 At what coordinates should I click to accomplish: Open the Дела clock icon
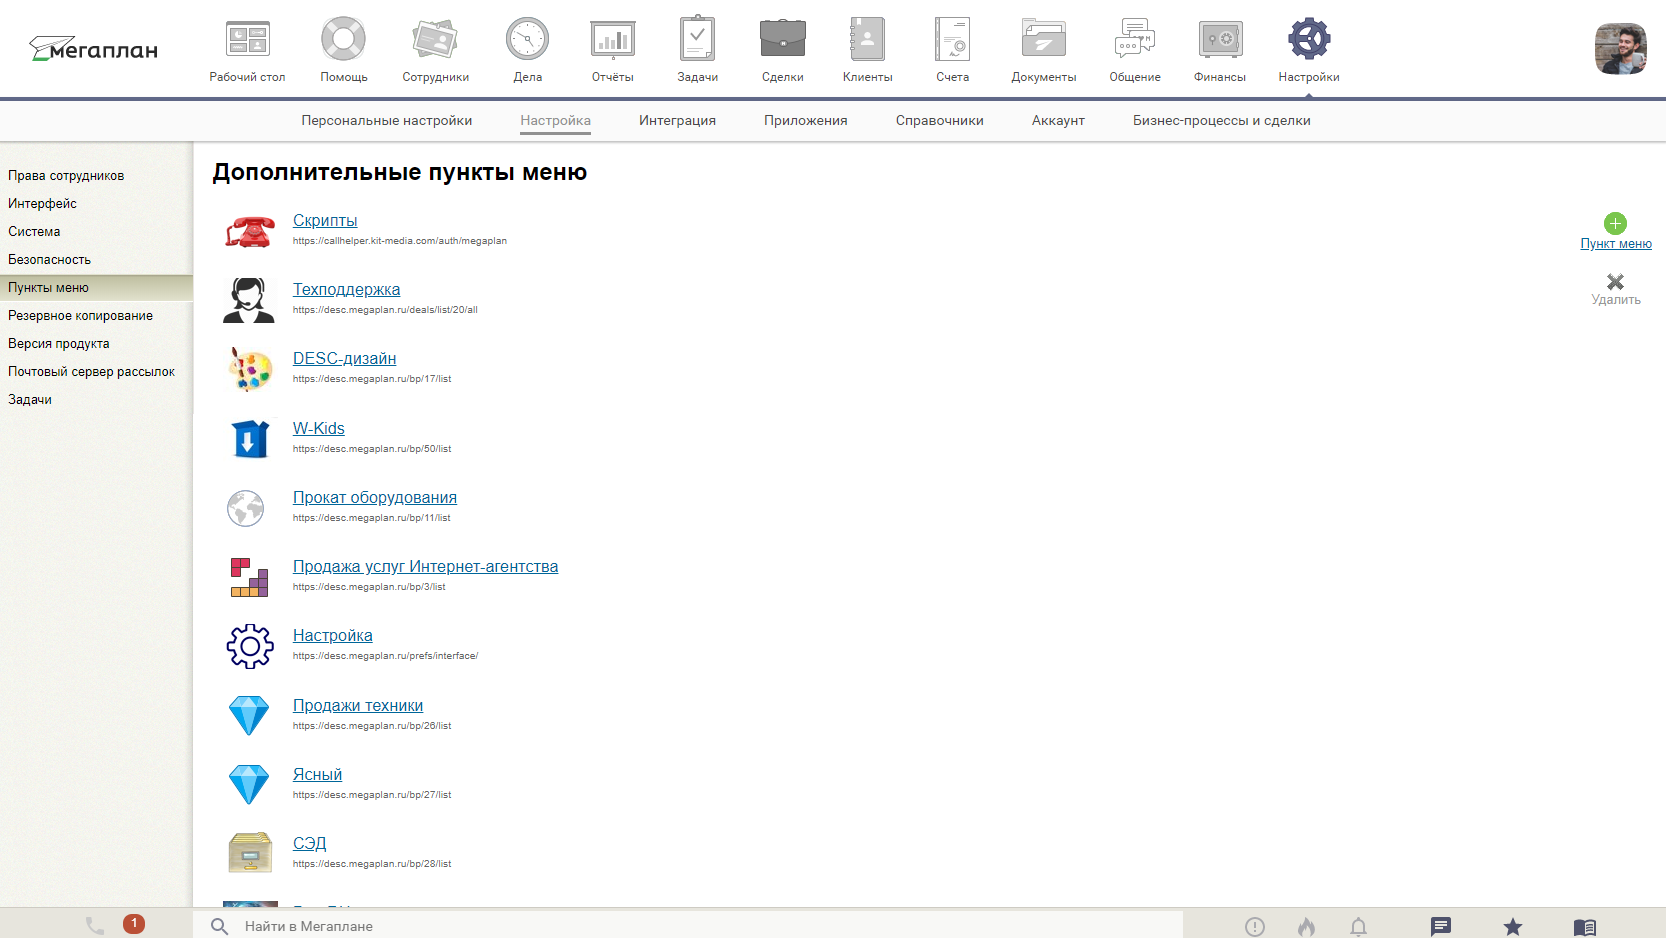point(528,40)
